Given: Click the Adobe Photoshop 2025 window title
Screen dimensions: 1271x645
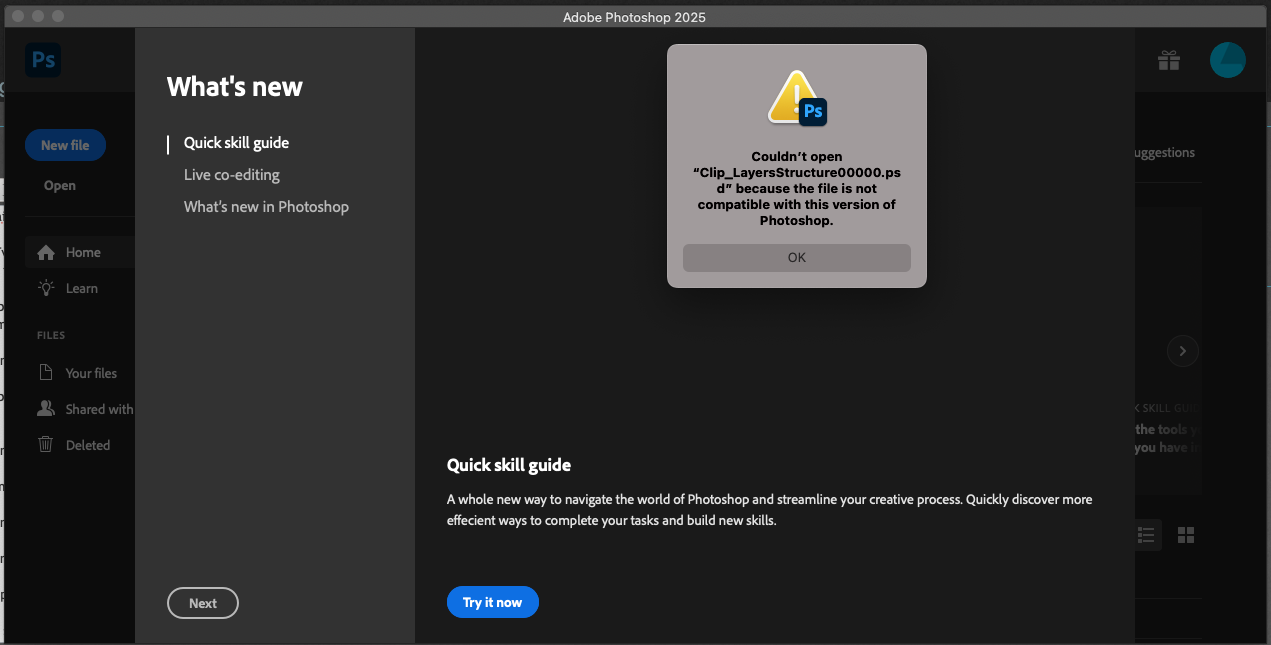Looking at the screenshot, I should pyautogui.click(x=635, y=17).
